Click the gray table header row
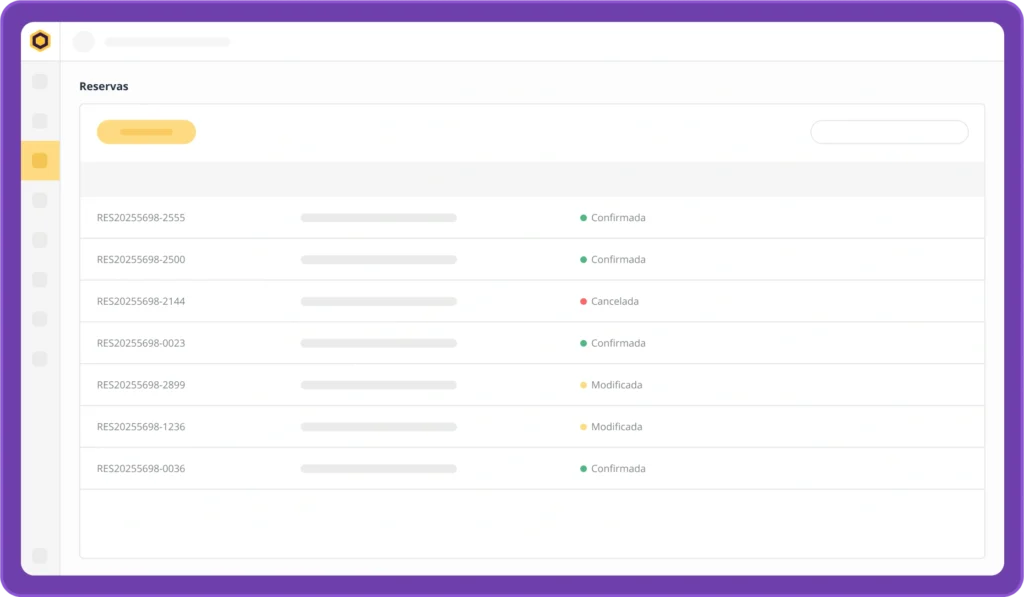The height and width of the screenshot is (597, 1024). 531,179
